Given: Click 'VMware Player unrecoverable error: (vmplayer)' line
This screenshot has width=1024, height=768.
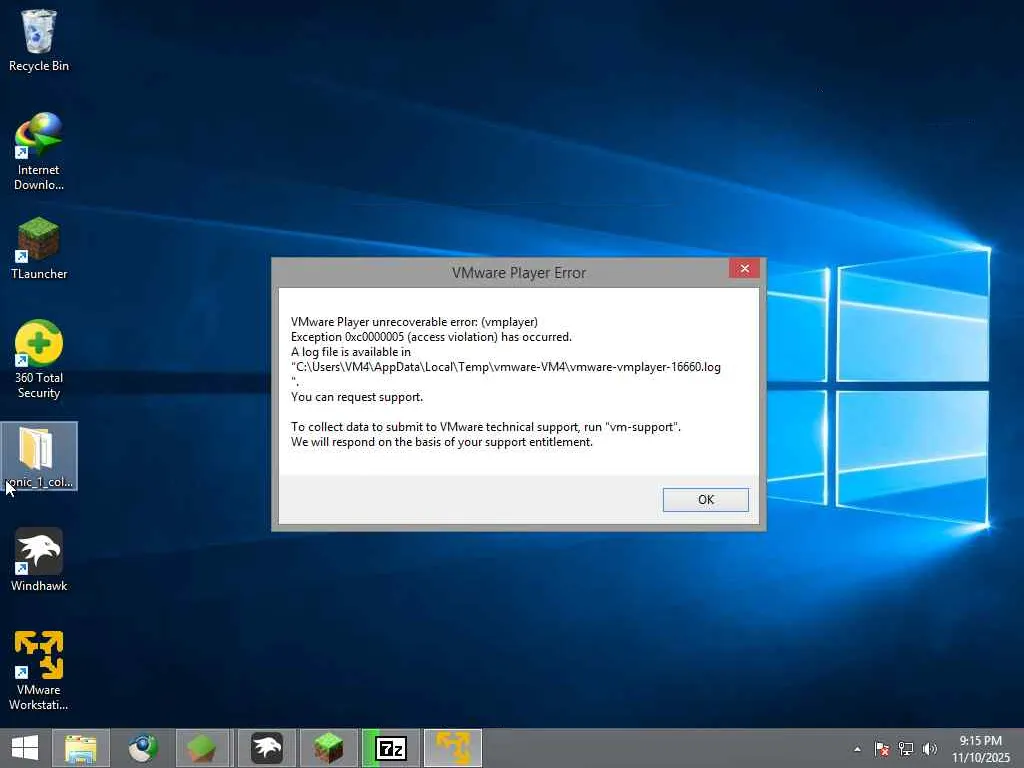Looking at the screenshot, I should pyautogui.click(x=414, y=322).
